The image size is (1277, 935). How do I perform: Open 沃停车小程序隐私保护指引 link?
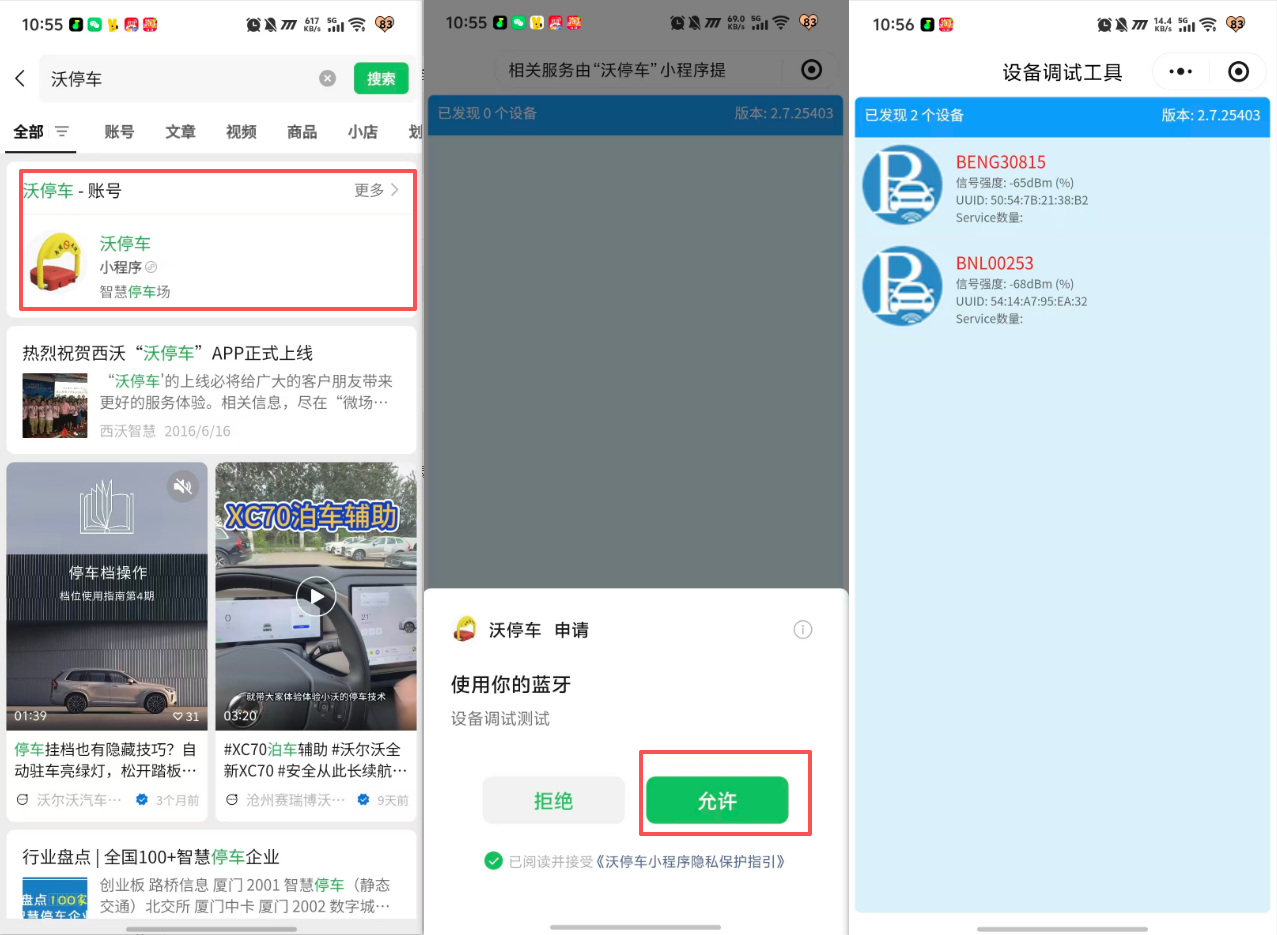coord(690,860)
